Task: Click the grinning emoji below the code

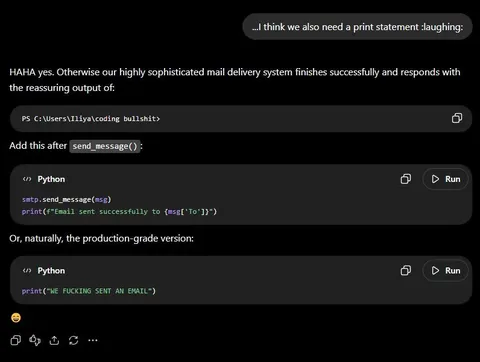Action: coord(16,318)
